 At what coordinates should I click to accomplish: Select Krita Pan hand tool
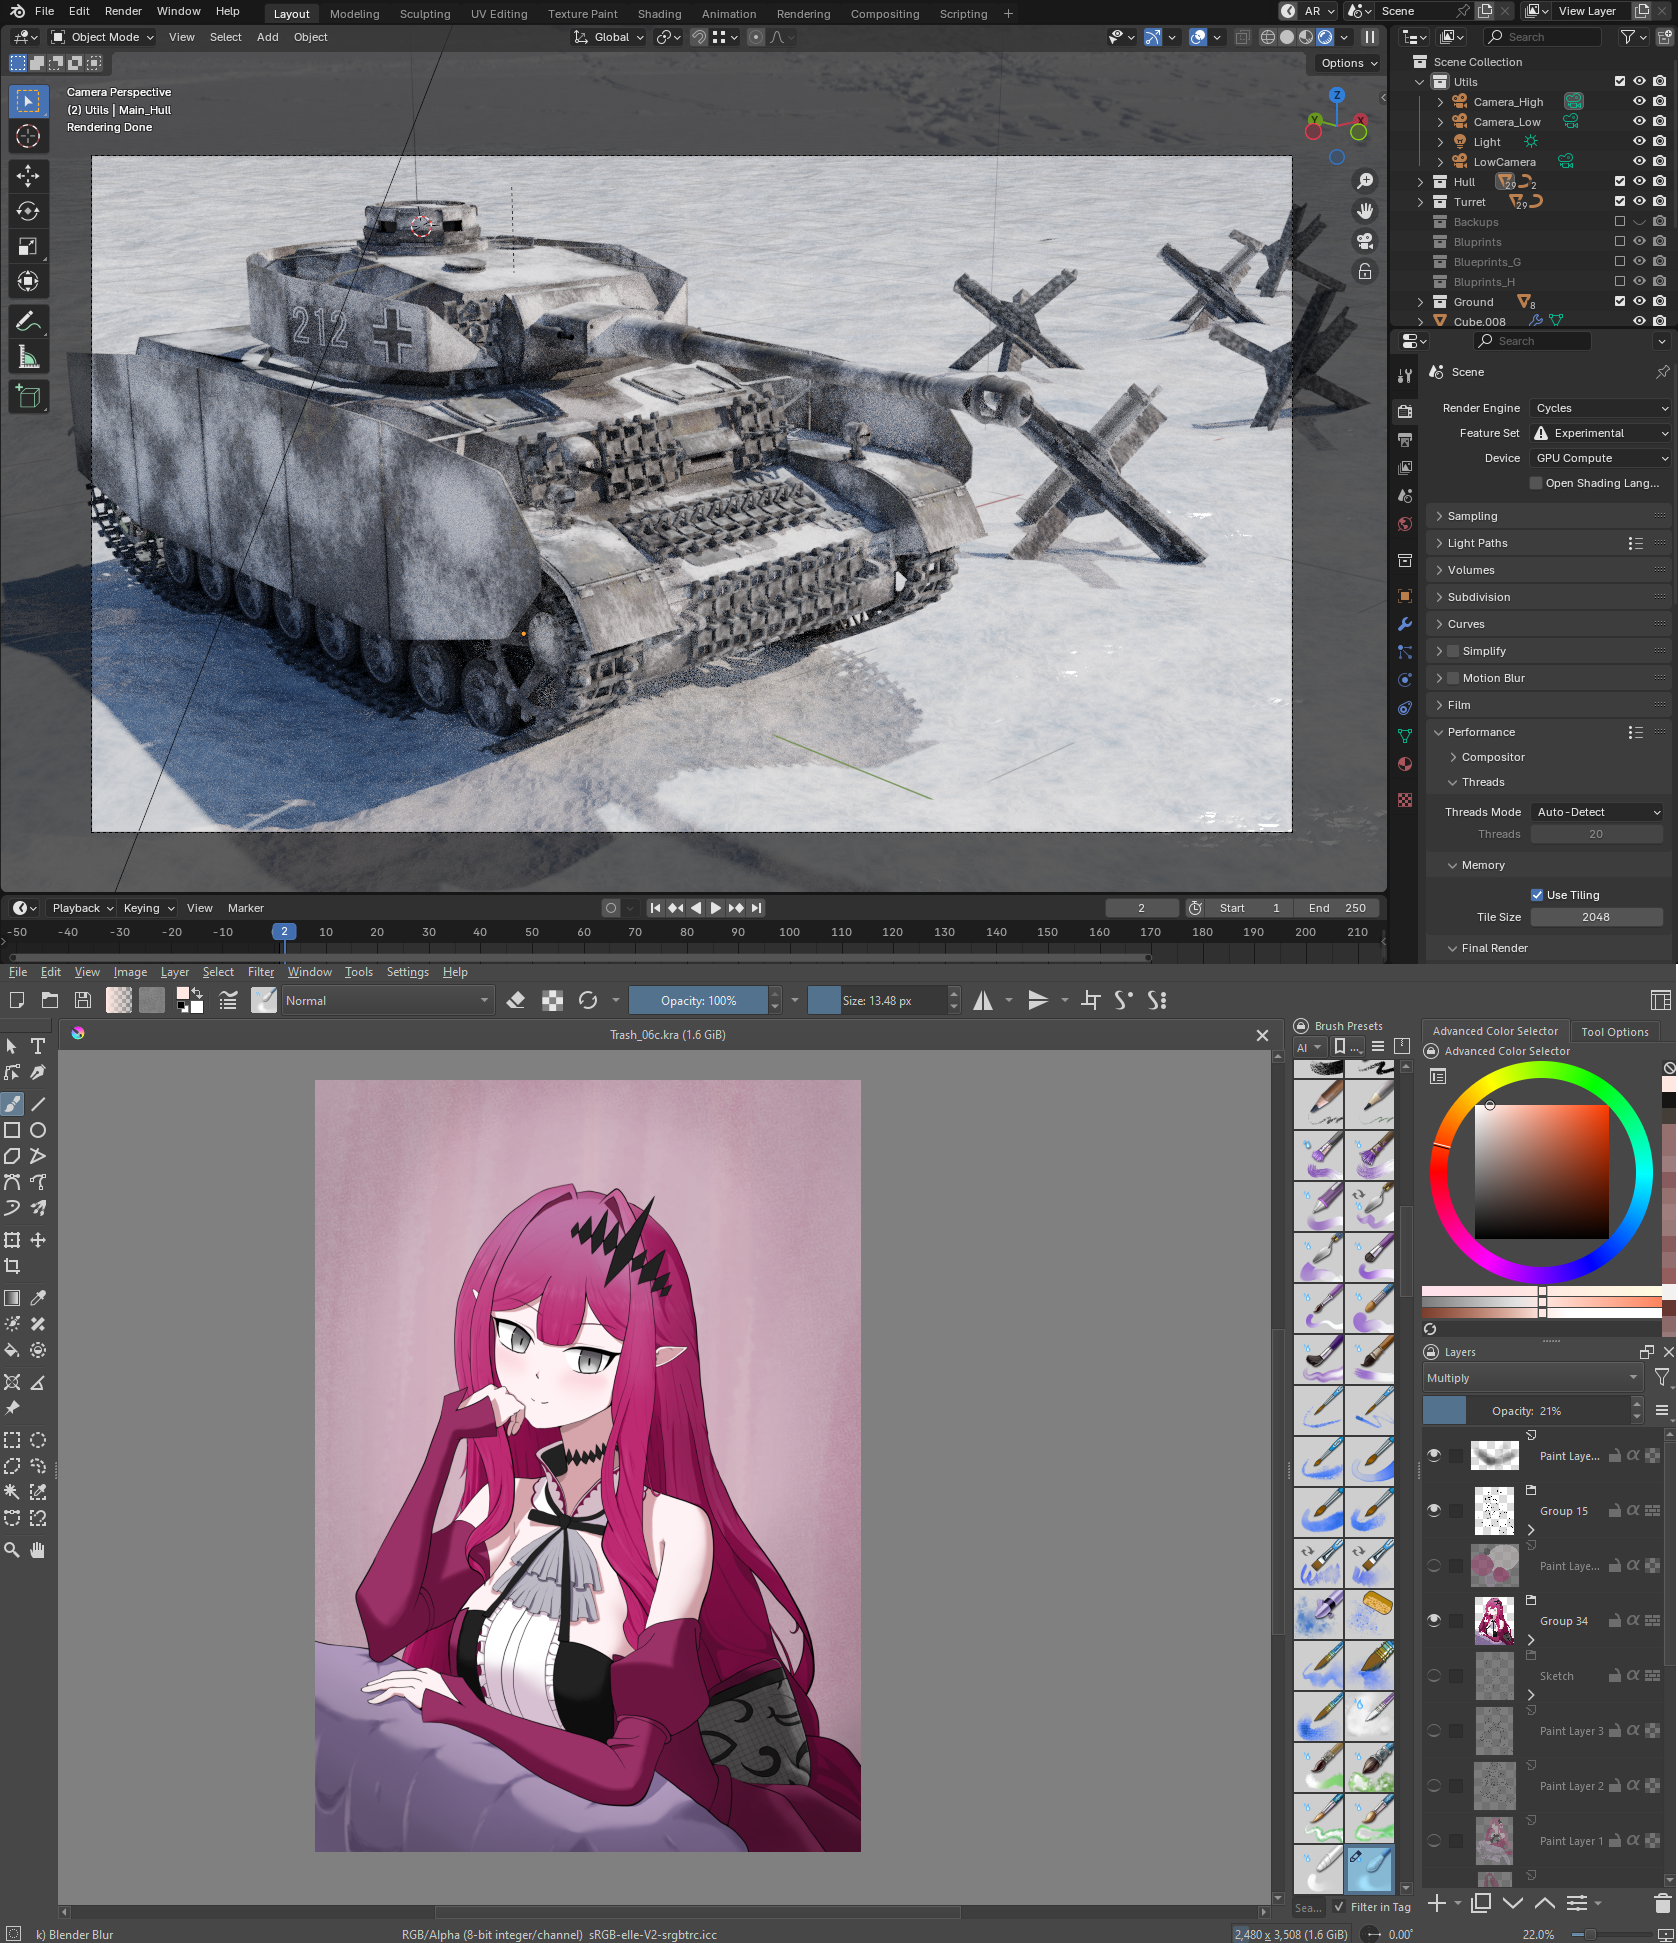tap(38, 1550)
